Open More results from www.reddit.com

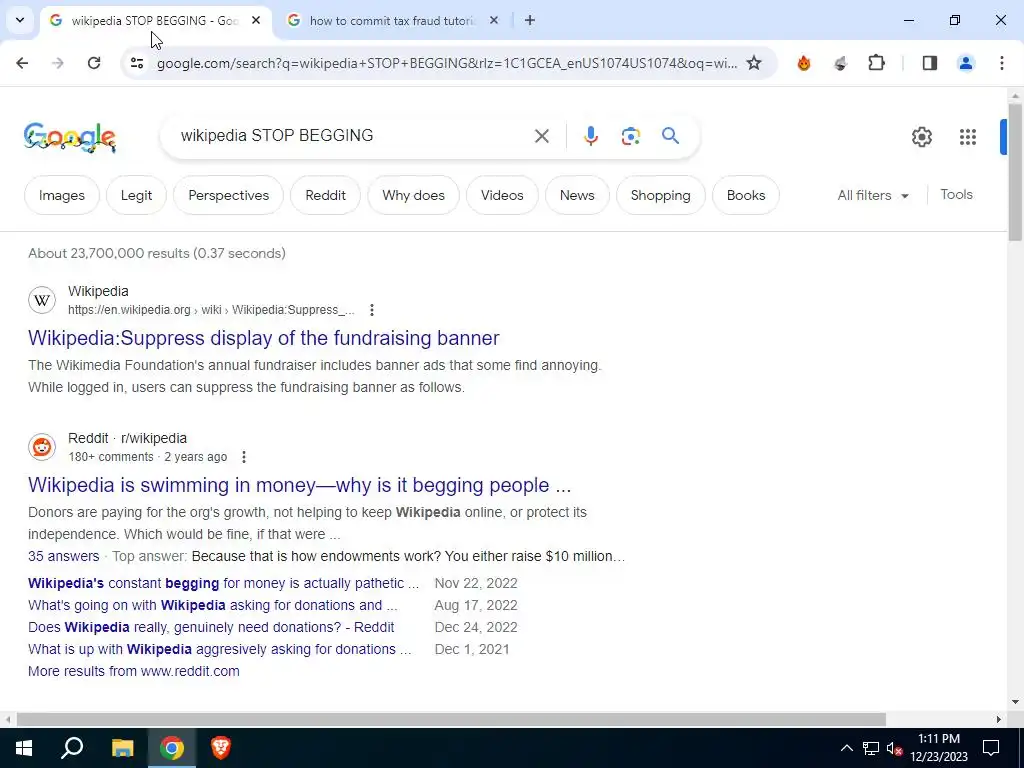coord(134,671)
